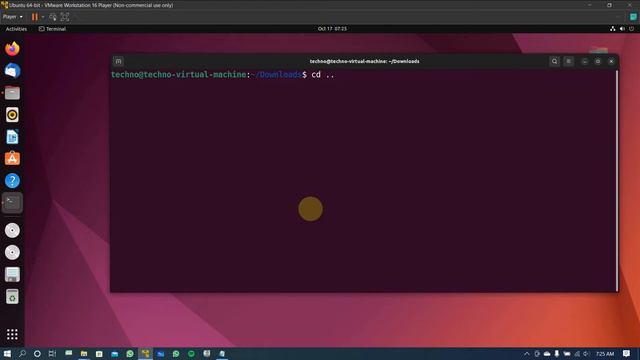Open the Windows Start menu

coord(7,353)
